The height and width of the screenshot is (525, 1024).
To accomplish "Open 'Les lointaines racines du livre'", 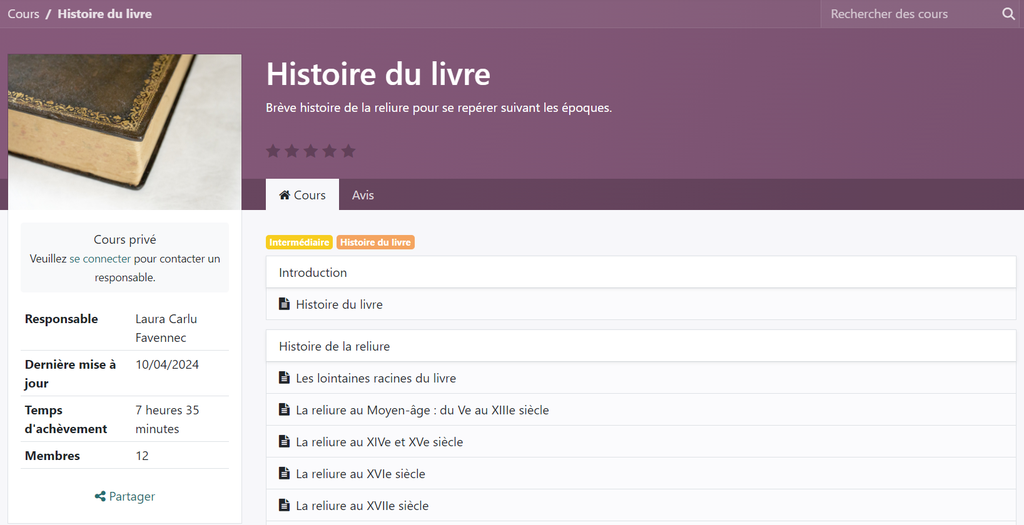I will click(376, 378).
